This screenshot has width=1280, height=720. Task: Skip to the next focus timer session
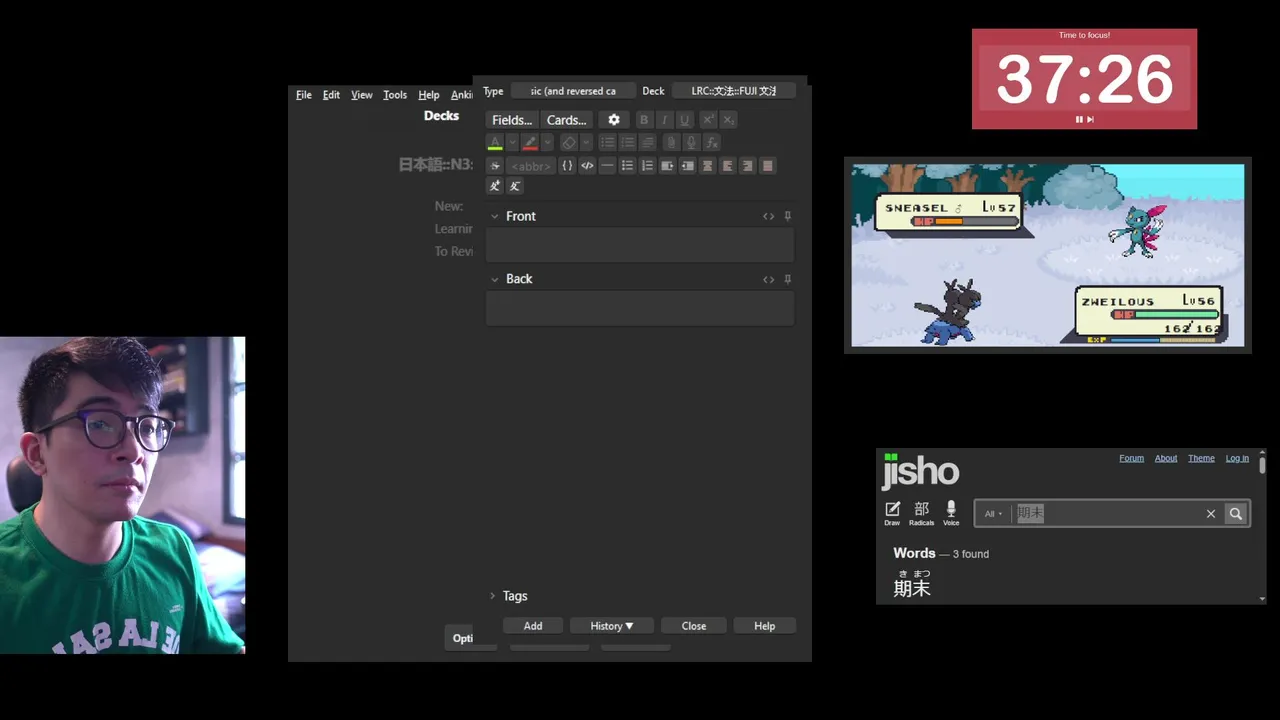click(x=1090, y=119)
